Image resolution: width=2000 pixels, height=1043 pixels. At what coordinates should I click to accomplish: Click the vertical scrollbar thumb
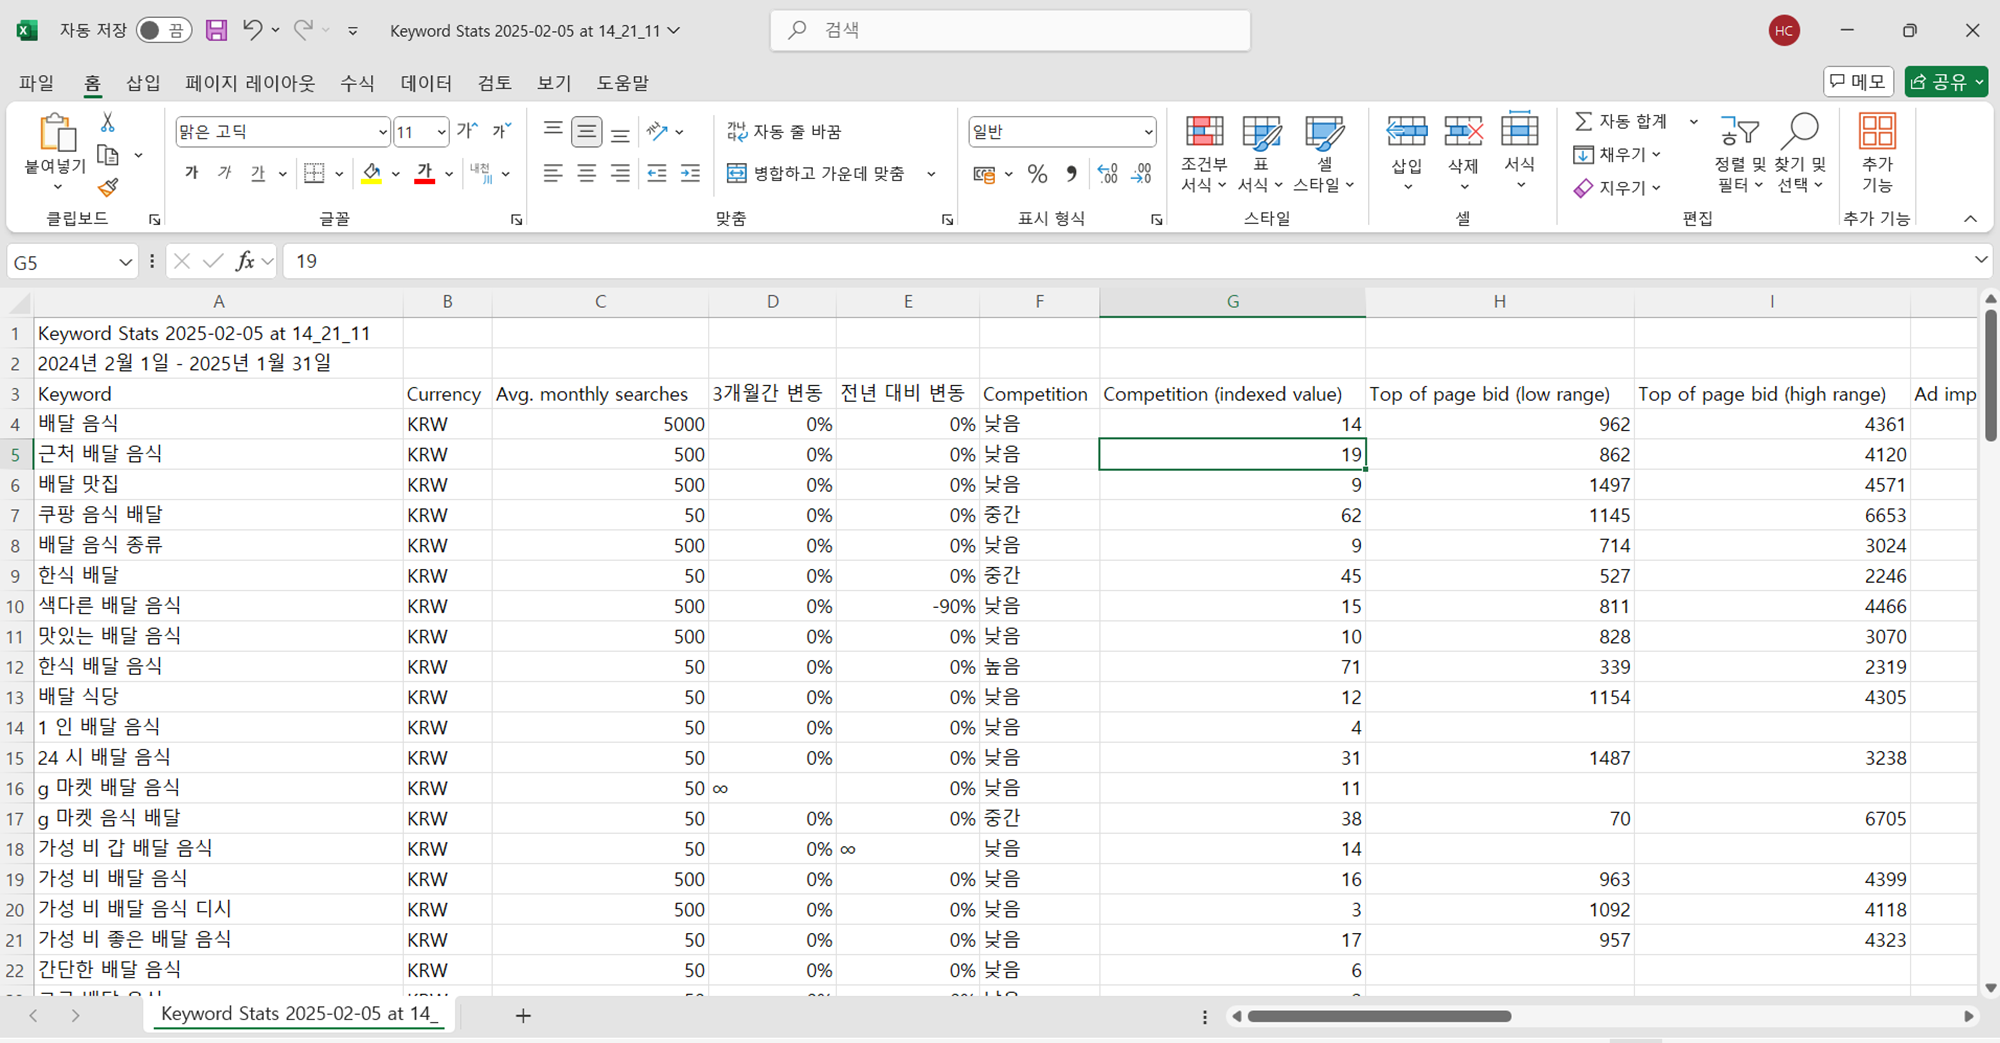[x=1990, y=376]
